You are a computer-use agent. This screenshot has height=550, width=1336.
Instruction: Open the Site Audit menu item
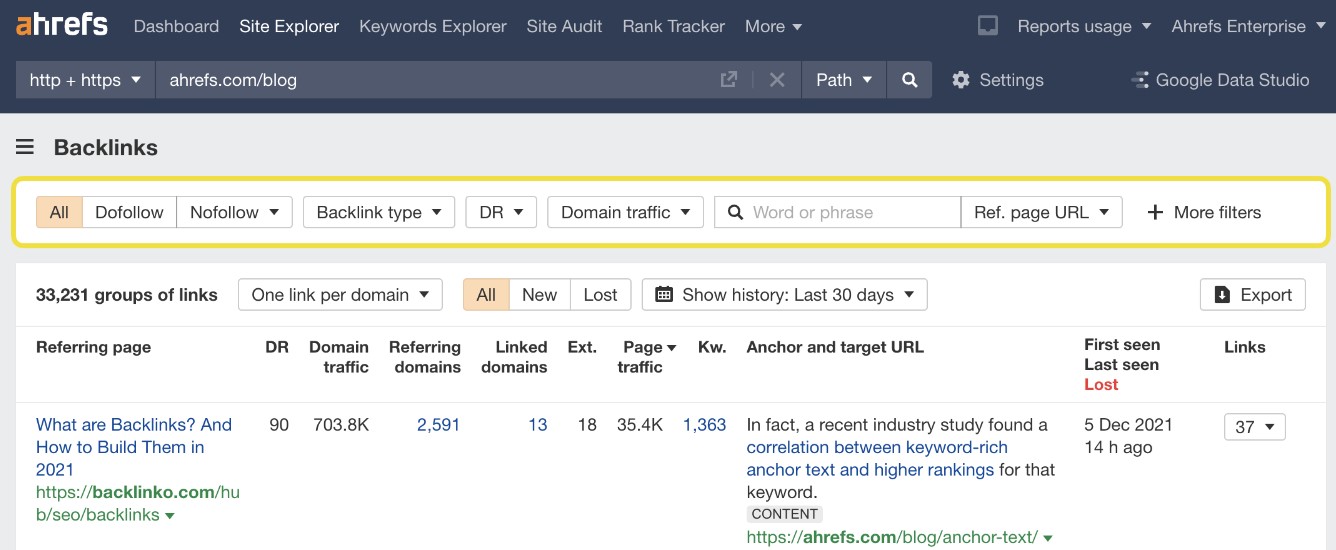pyautogui.click(x=564, y=26)
